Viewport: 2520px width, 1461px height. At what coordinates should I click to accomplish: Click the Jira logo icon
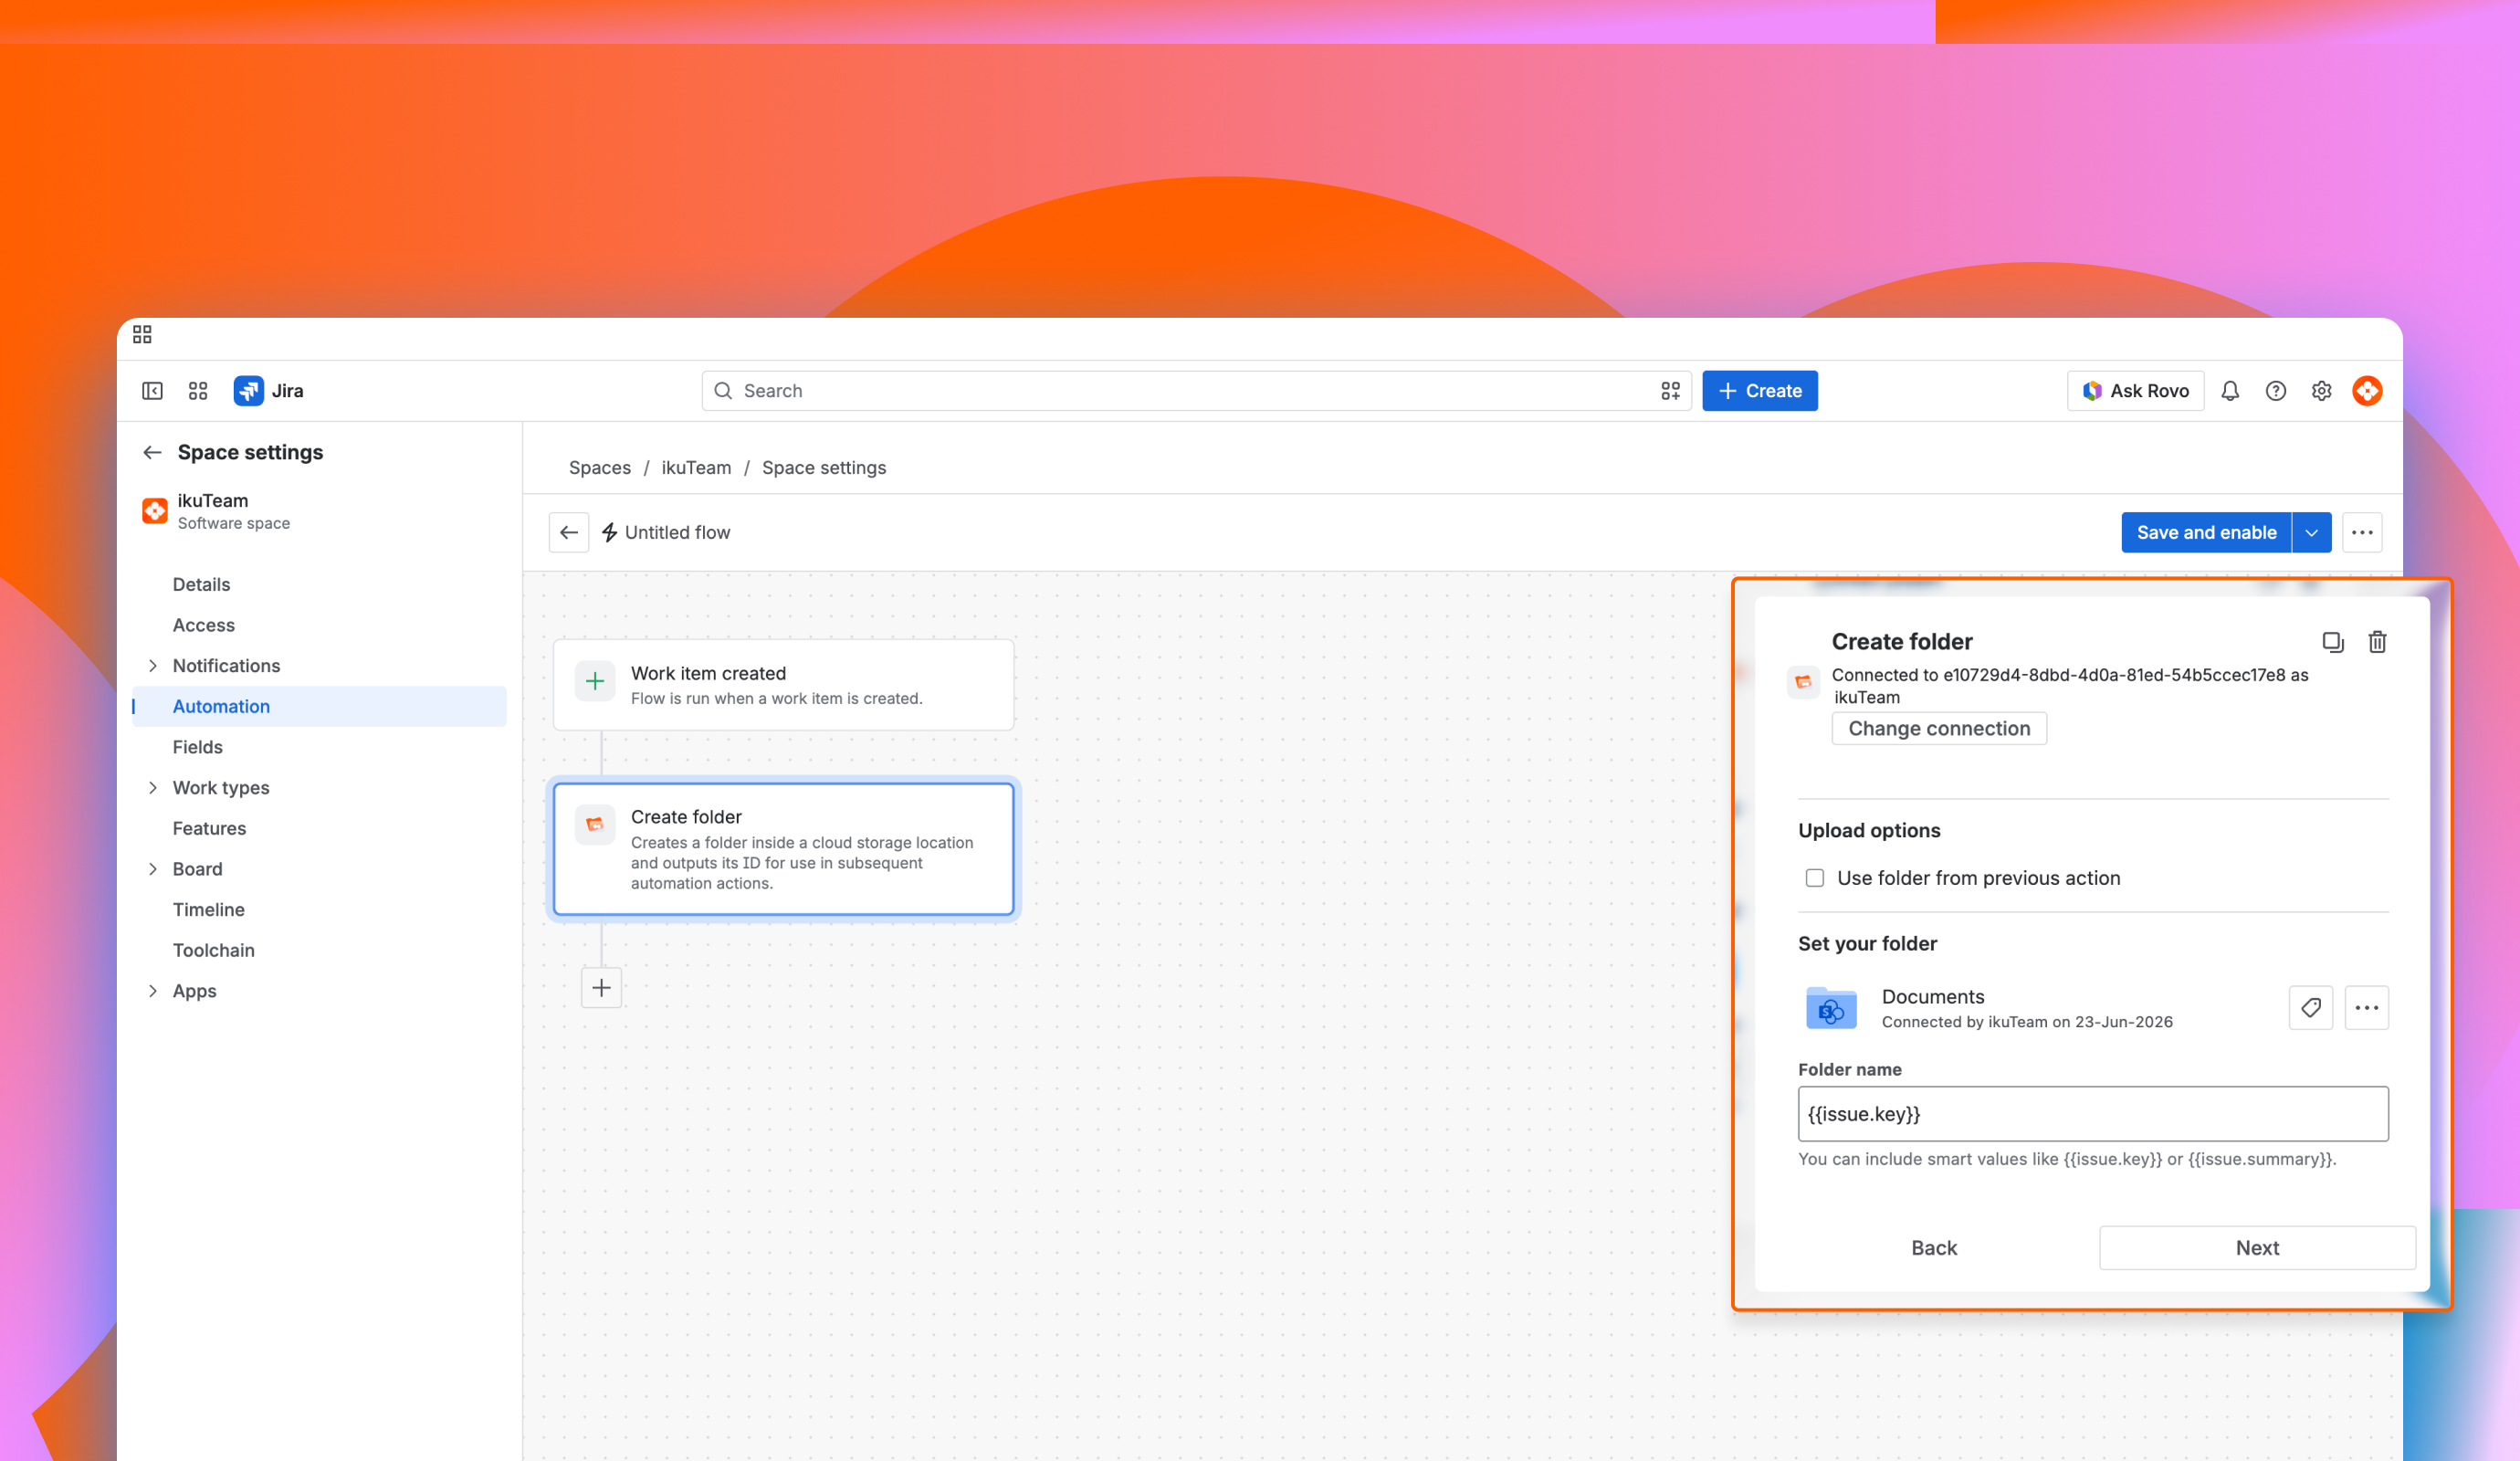(x=248, y=391)
